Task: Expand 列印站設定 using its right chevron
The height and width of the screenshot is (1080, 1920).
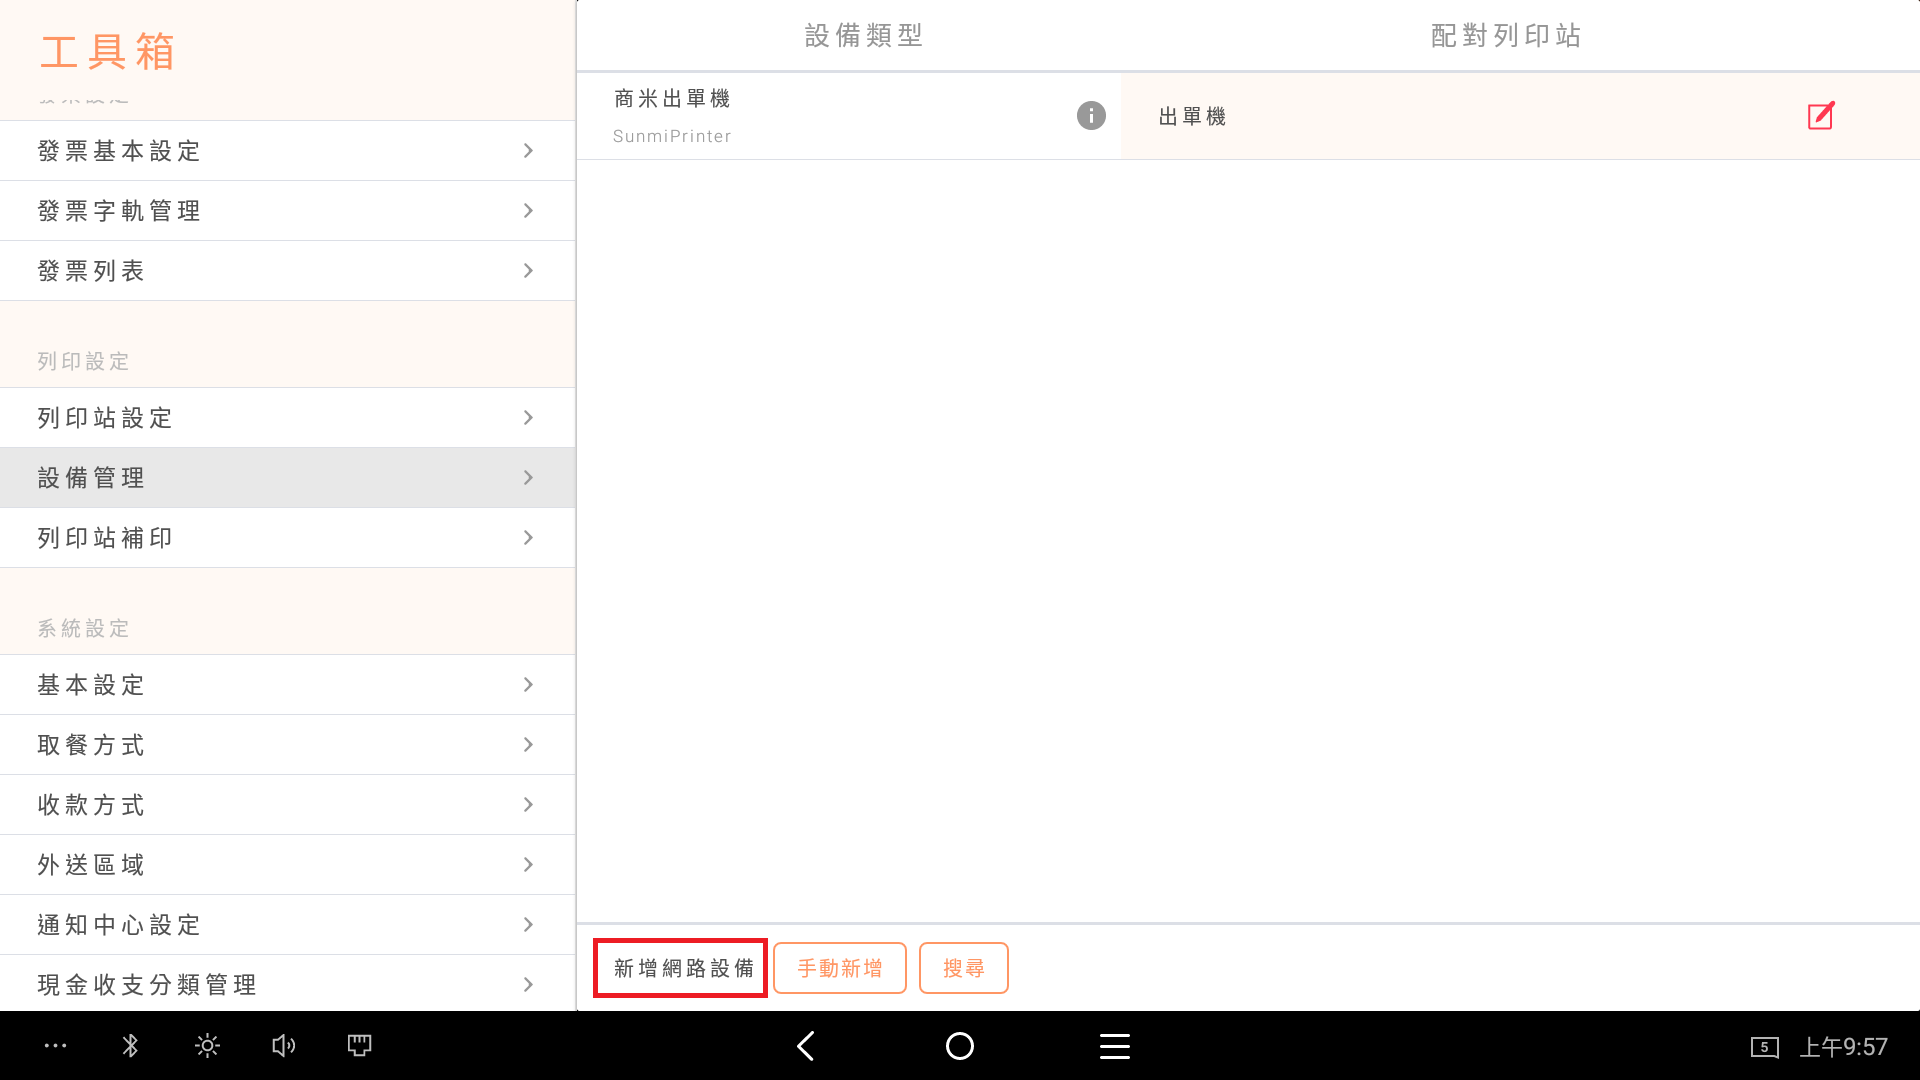Action: coord(528,418)
